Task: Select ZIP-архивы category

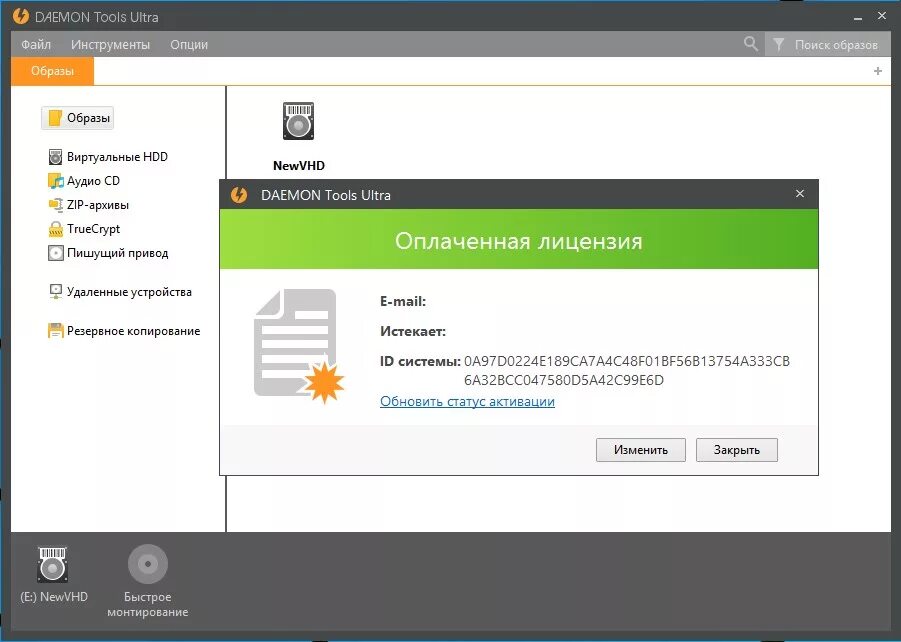Action: coord(88,205)
